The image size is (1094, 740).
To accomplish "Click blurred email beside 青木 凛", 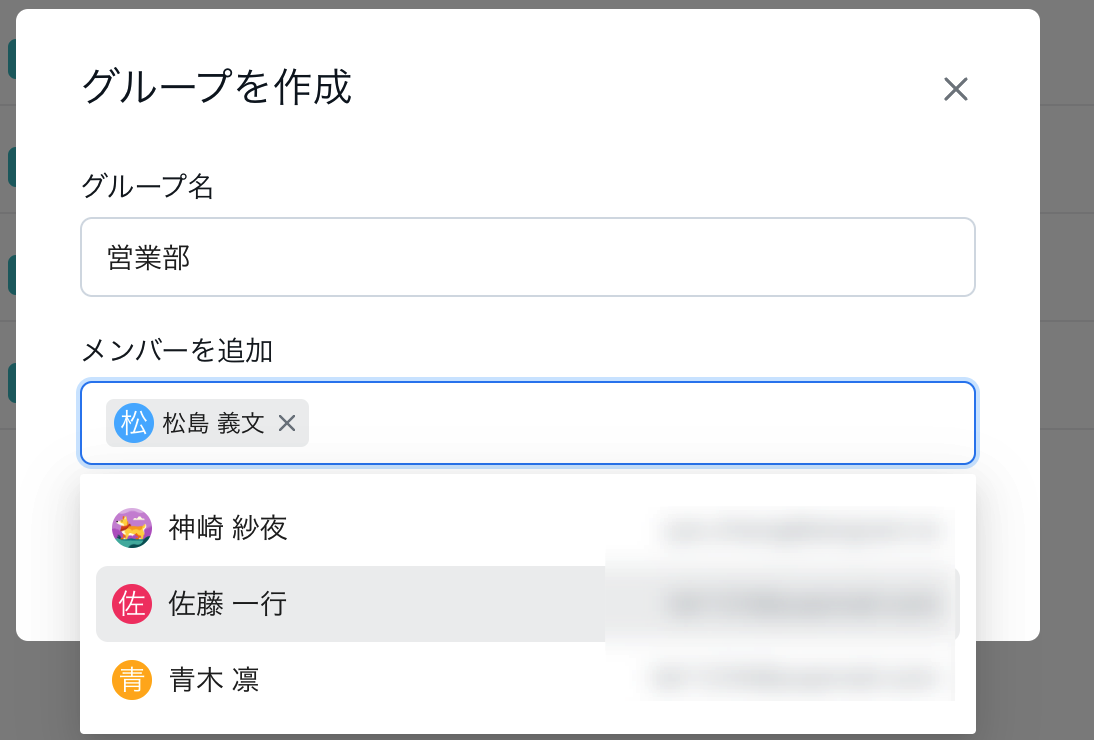I will pyautogui.click(x=797, y=677).
